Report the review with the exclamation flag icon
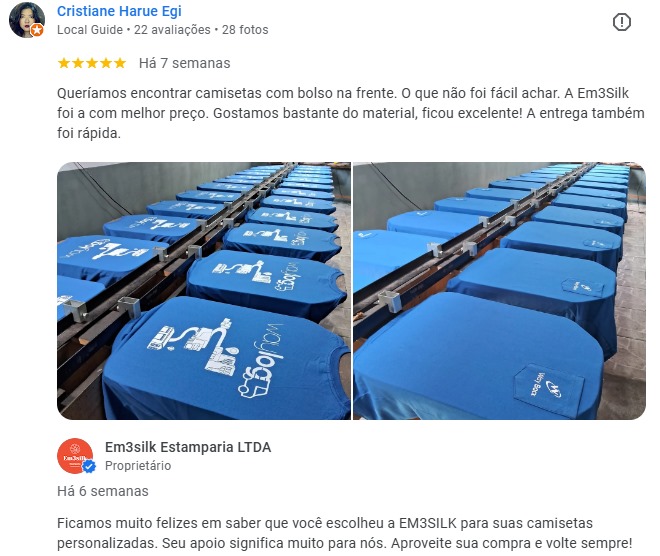This screenshot has height=556, width=660. click(621, 22)
